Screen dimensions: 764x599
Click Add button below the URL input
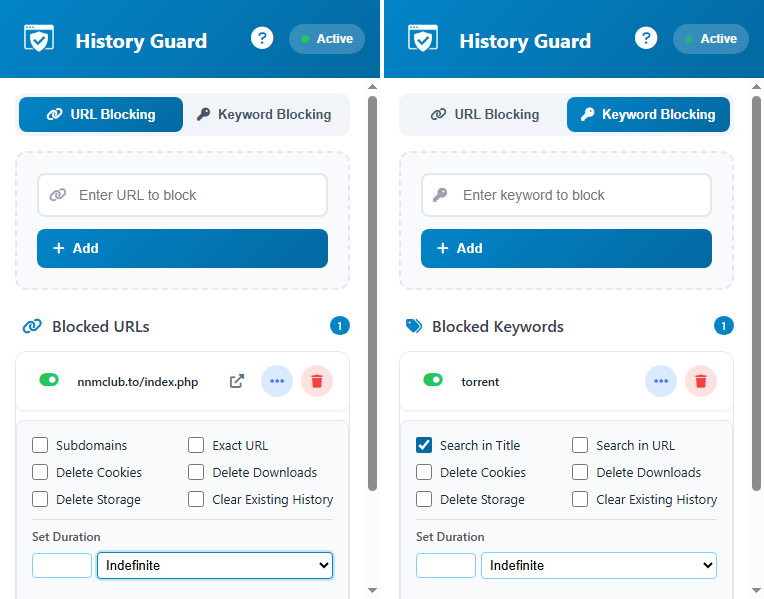[182, 248]
